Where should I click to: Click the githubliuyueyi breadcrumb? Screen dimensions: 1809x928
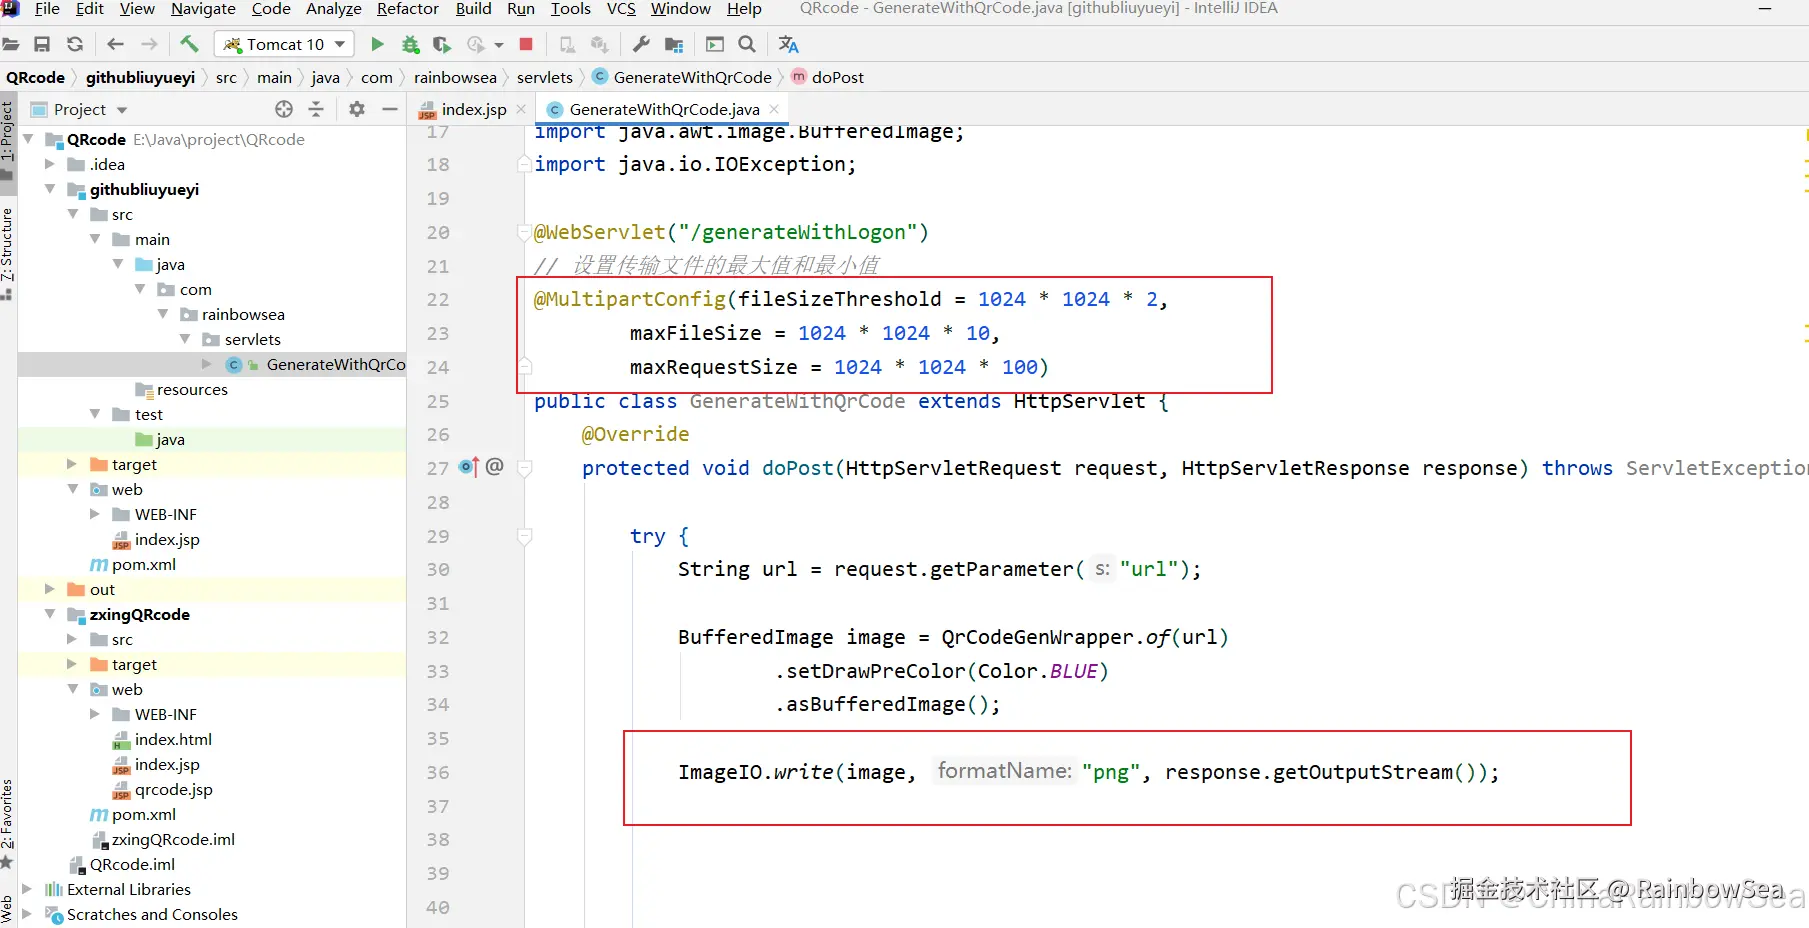140,77
